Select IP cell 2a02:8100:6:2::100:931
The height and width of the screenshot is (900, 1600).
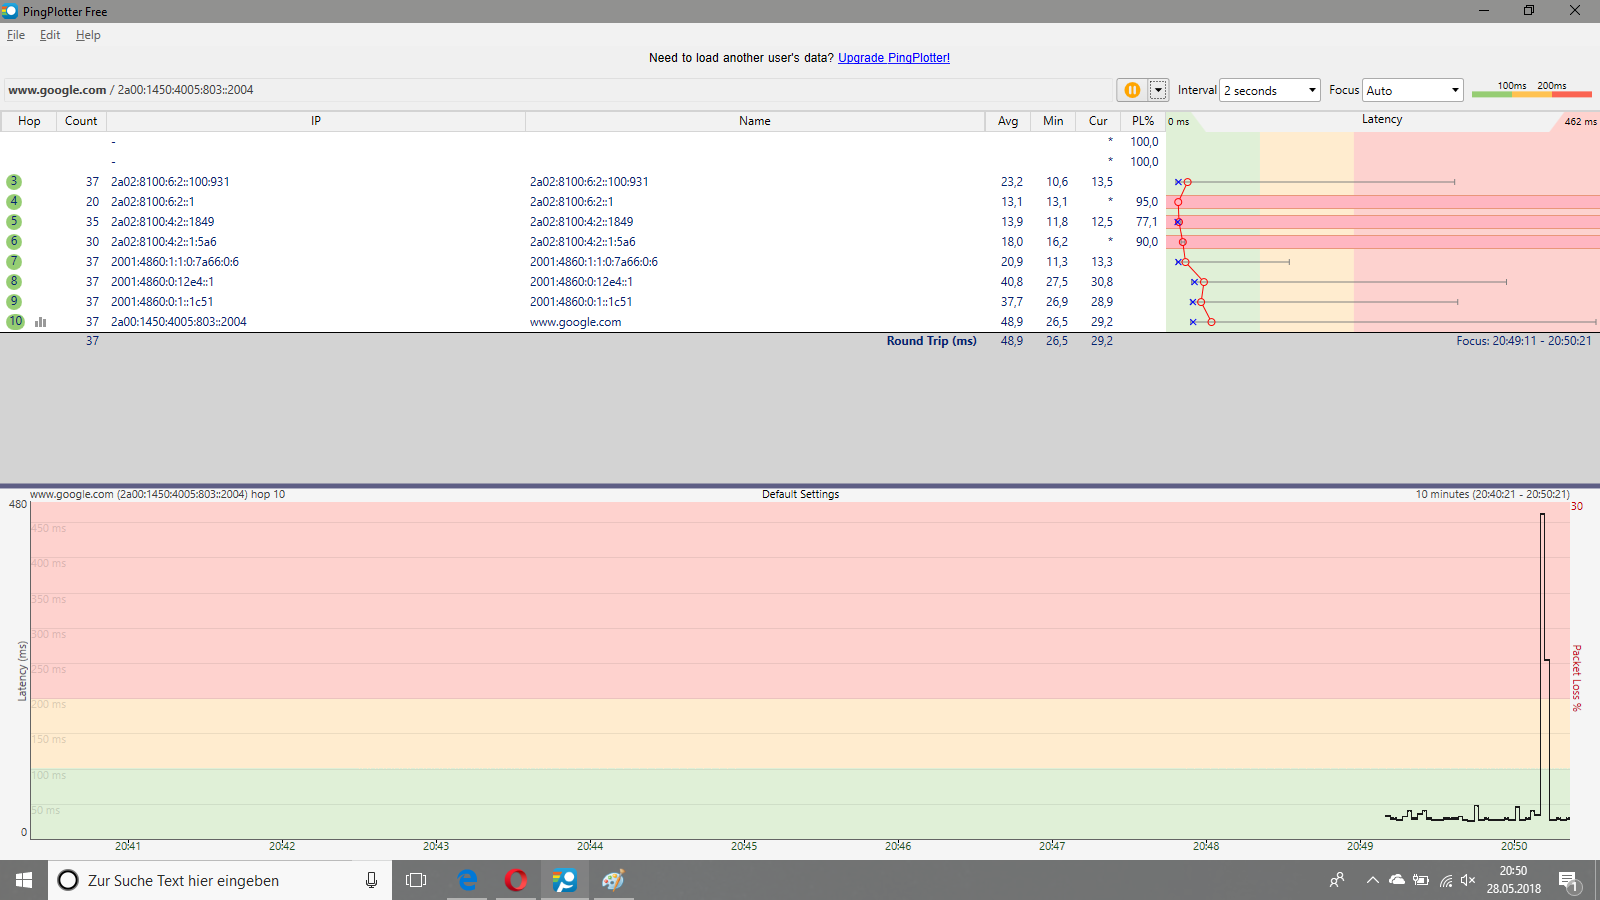(x=170, y=182)
